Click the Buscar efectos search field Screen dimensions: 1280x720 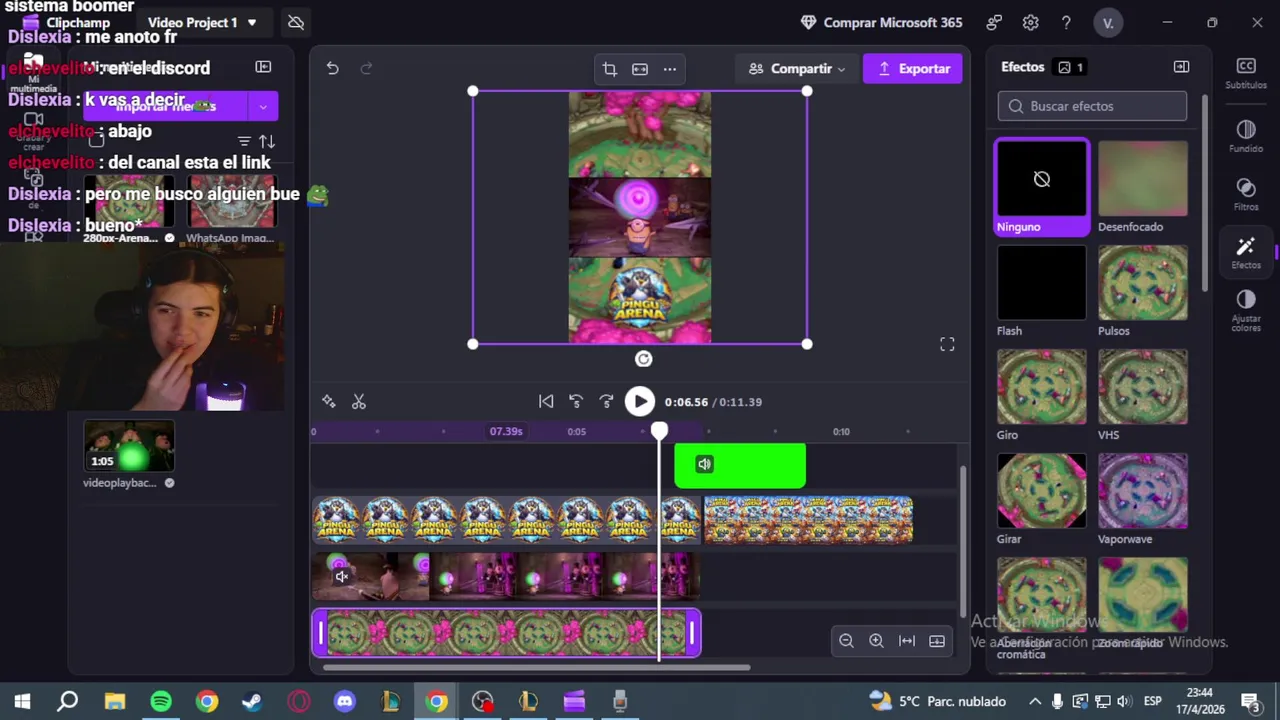coord(1092,106)
